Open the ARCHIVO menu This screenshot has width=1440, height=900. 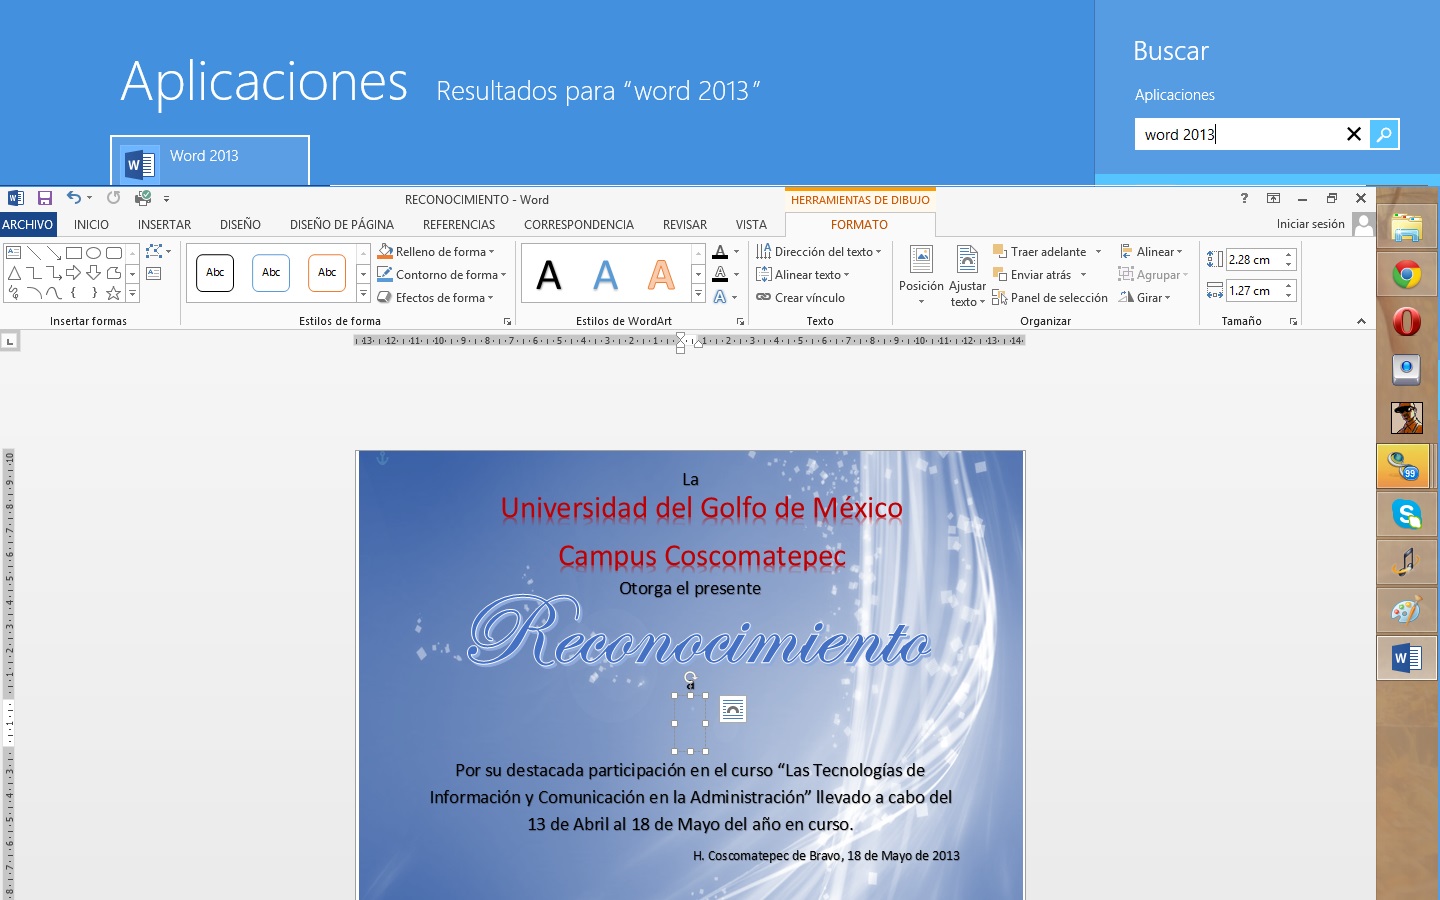pyautogui.click(x=27, y=224)
